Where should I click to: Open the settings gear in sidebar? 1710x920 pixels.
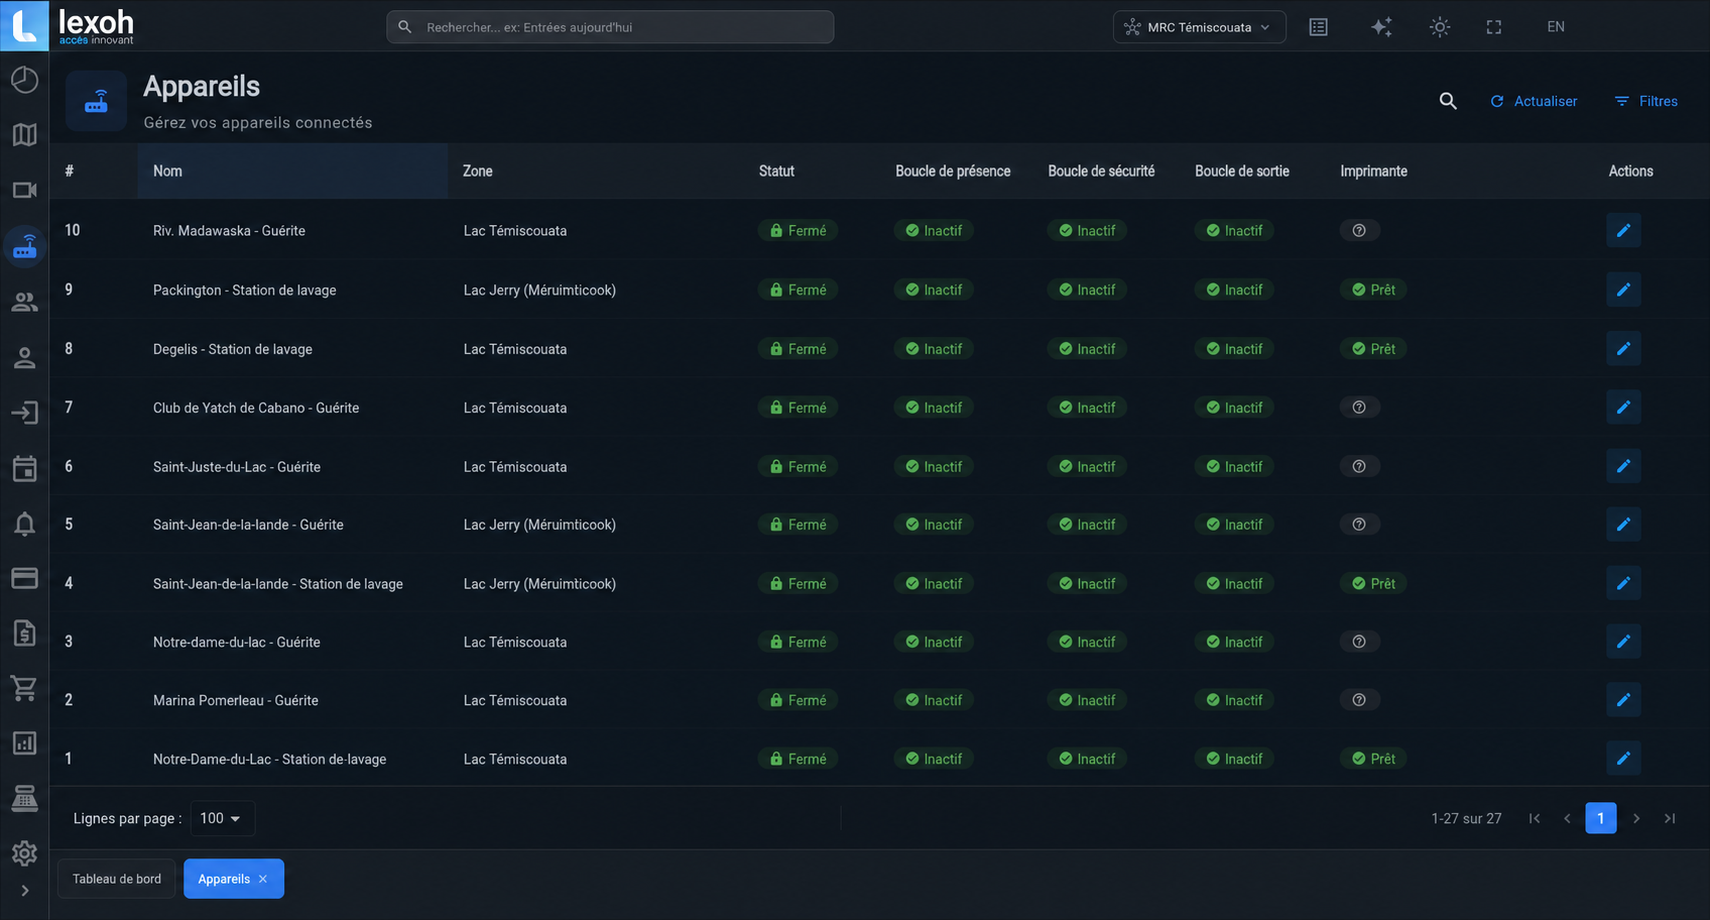pyautogui.click(x=24, y=853)
